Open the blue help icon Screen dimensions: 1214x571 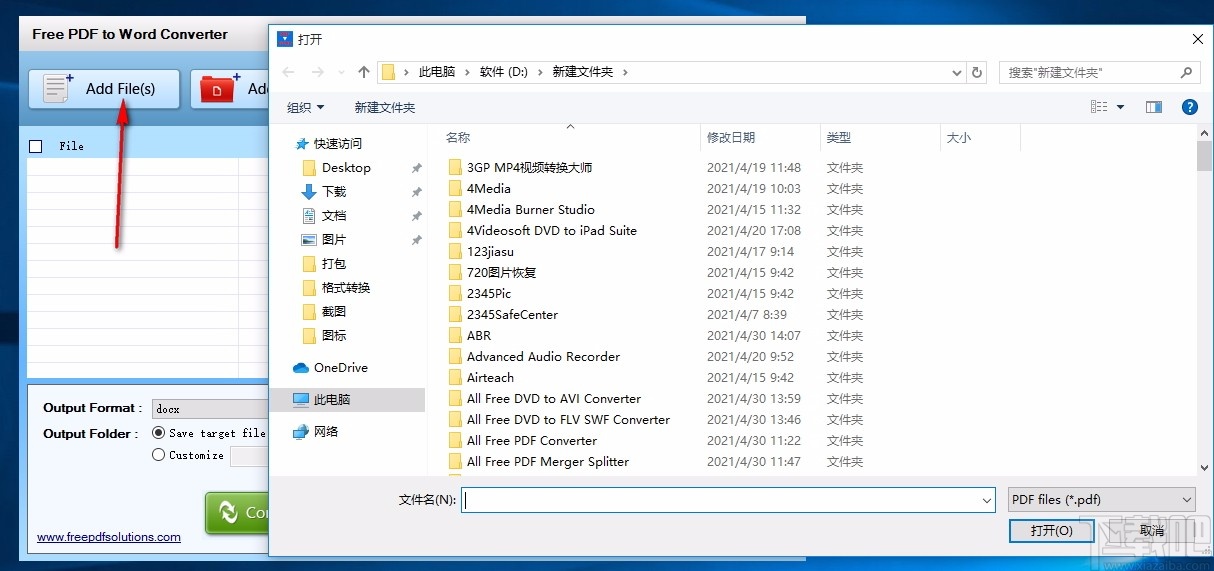[x=1190, y=107]
